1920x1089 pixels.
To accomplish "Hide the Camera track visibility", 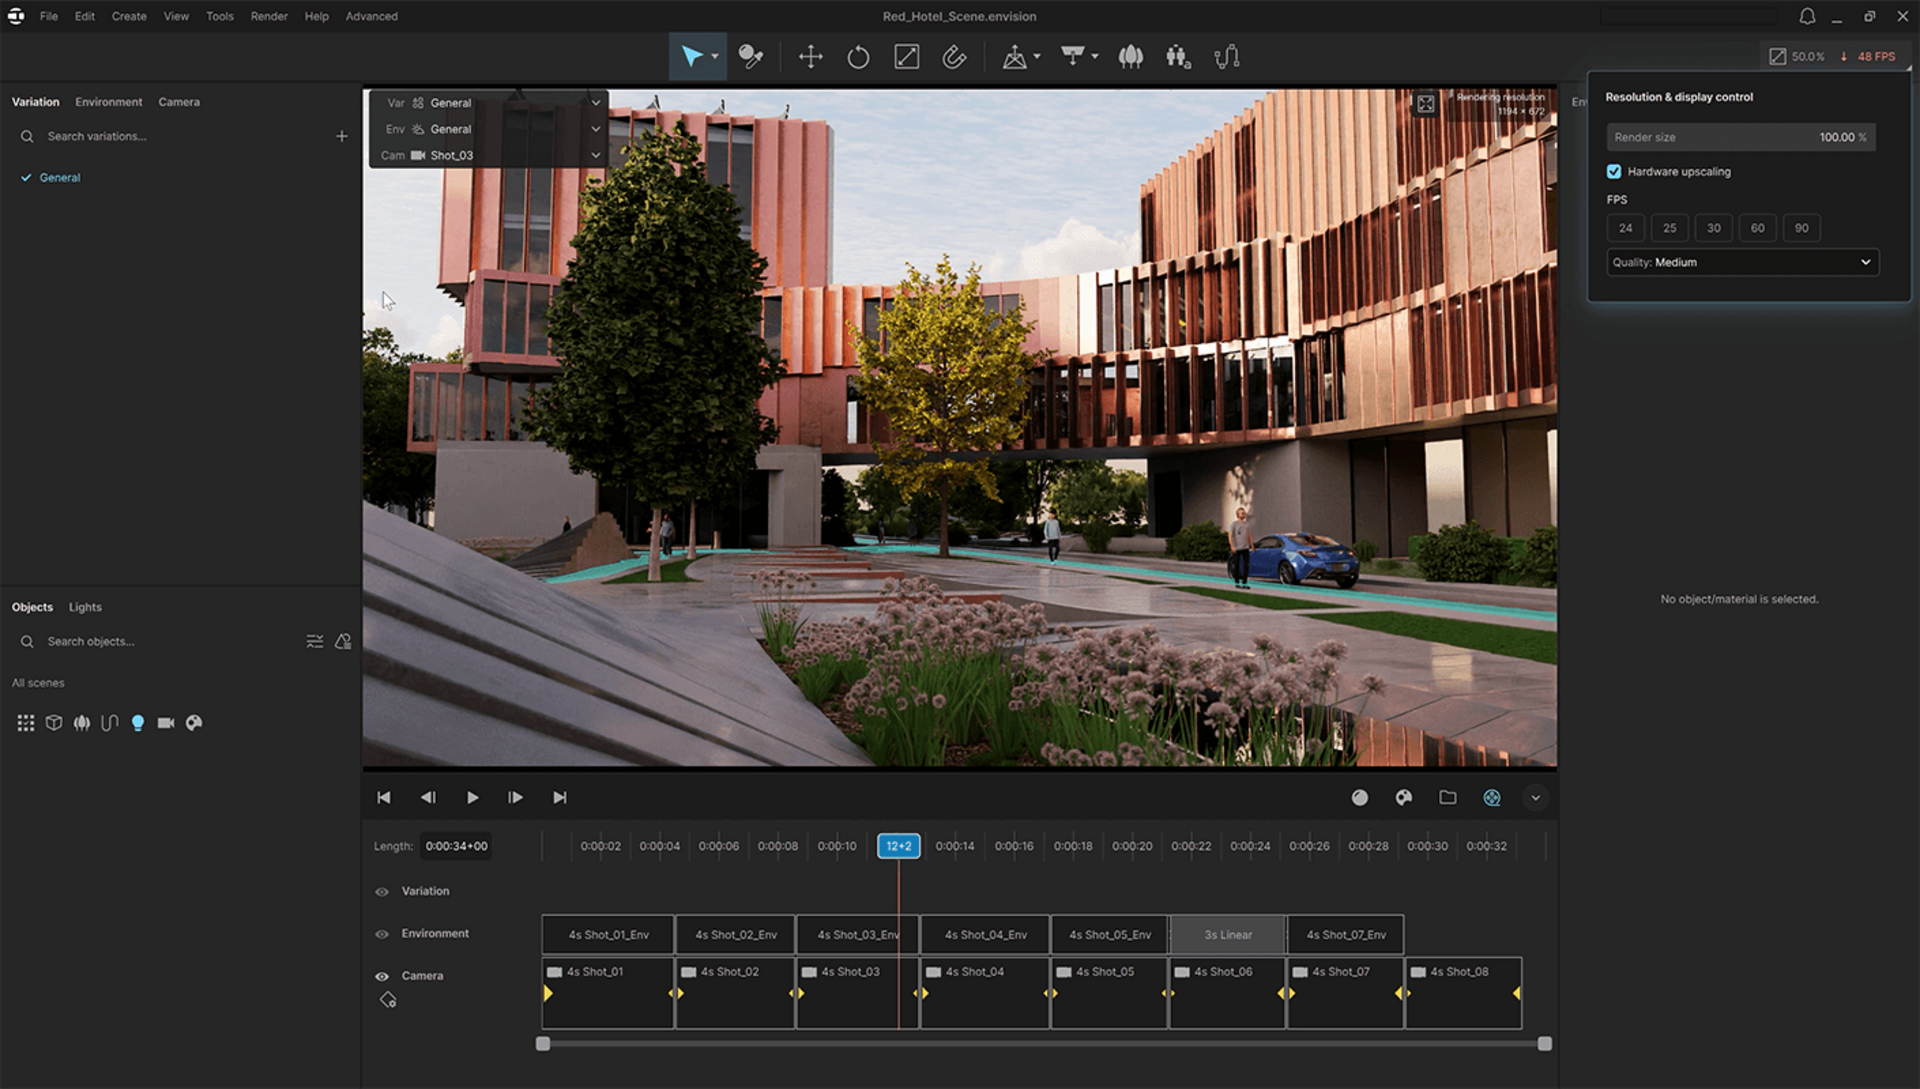I will (382, 976).
